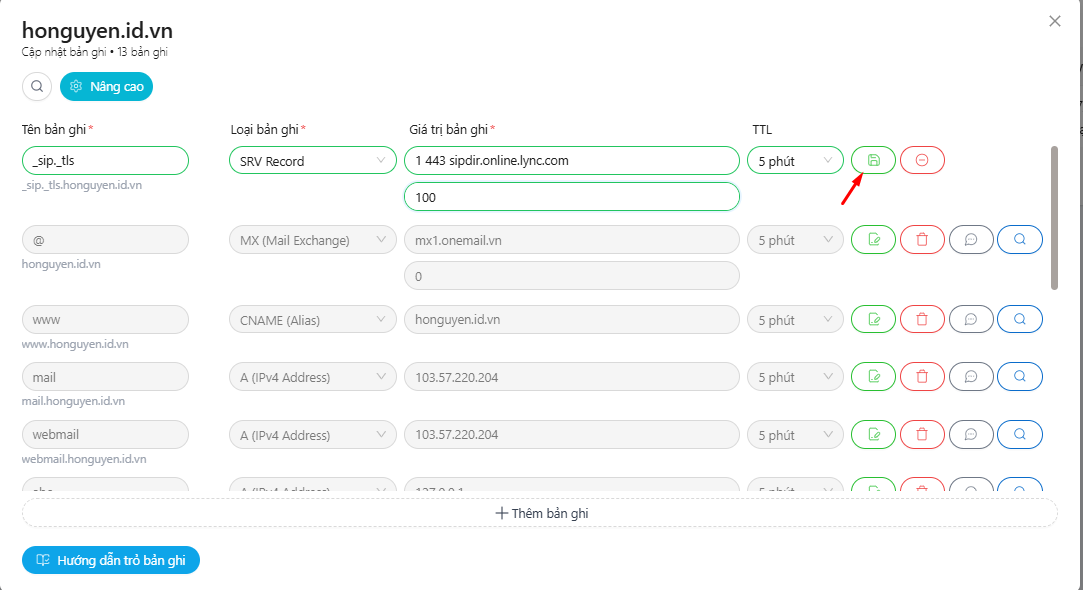Viewport: 1083px width, 590px height.
Task: Add a record via Thêm bản ghi
Action: pyautogui.click(x=540, y=513)
